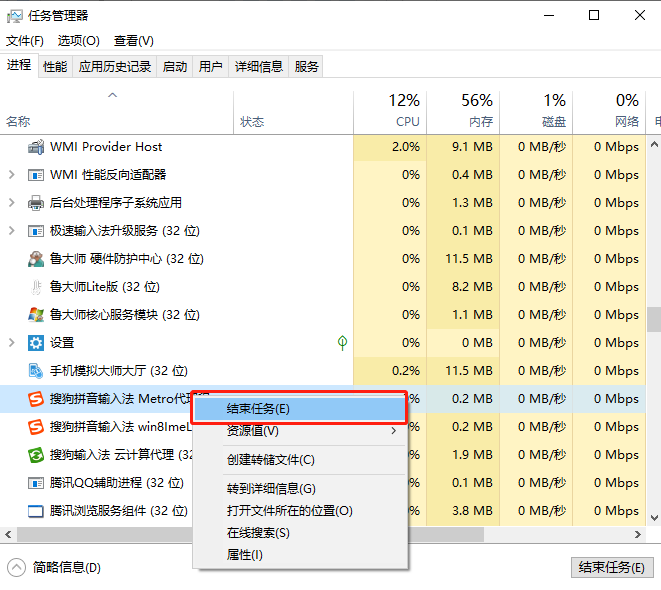This screenshot has width=661, height=590.
Task: Open the 资源值(V) submenu arrow
Action: coord(393,431)
